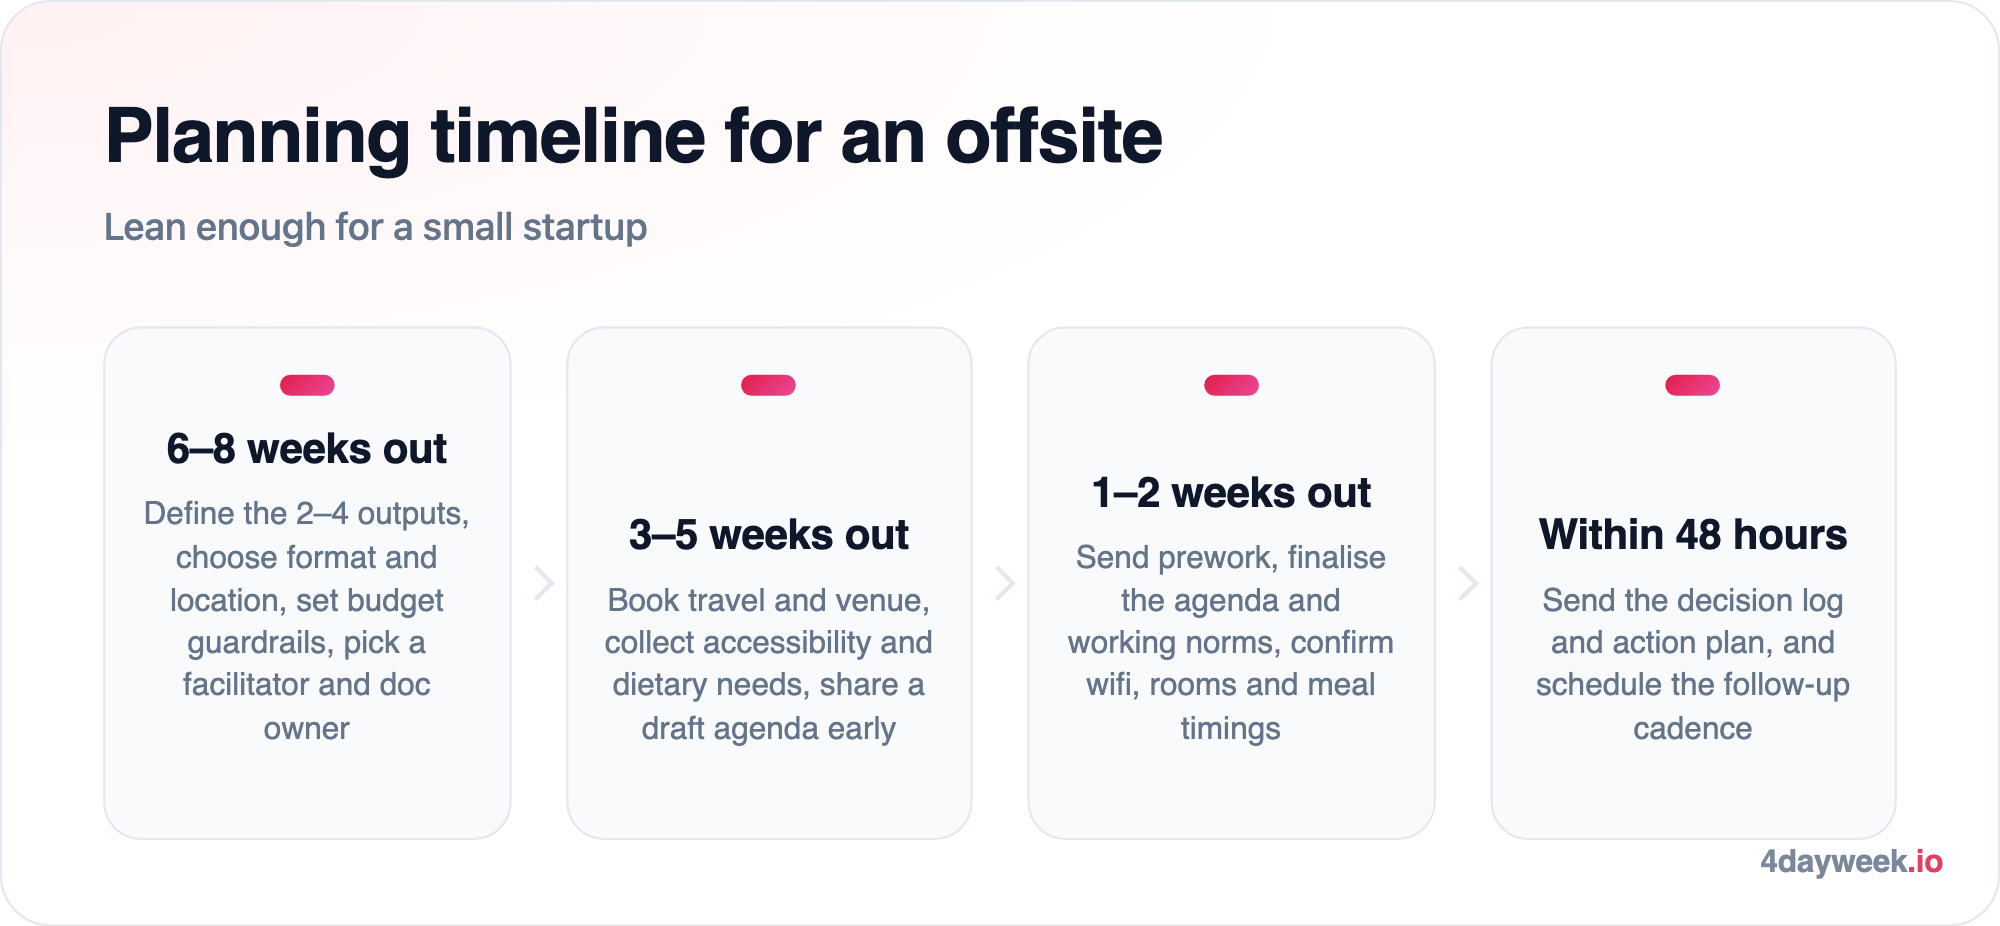The height and width of the screenshot is (926, 2000).
Task: Click the pink pill above 3–5 weeks out
Action: coord(768,385)
